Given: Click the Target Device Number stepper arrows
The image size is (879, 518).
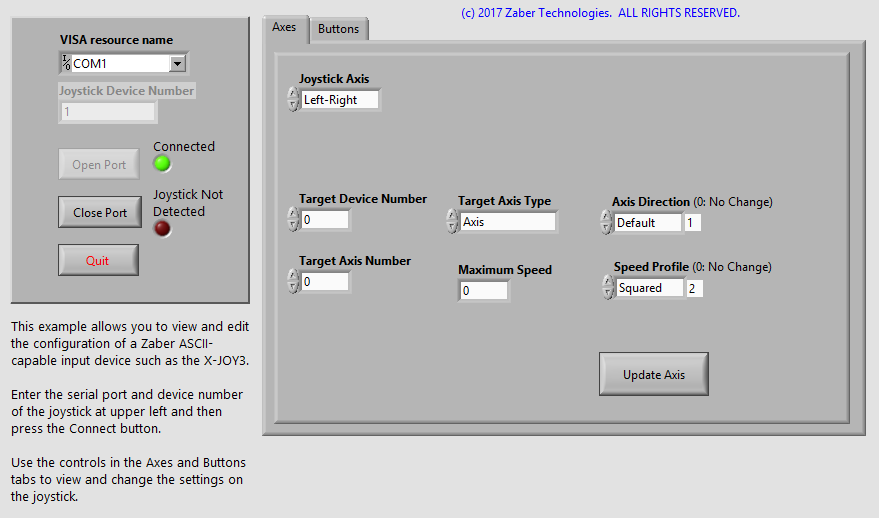Looking at the screenshot, I should coord(293,219).
